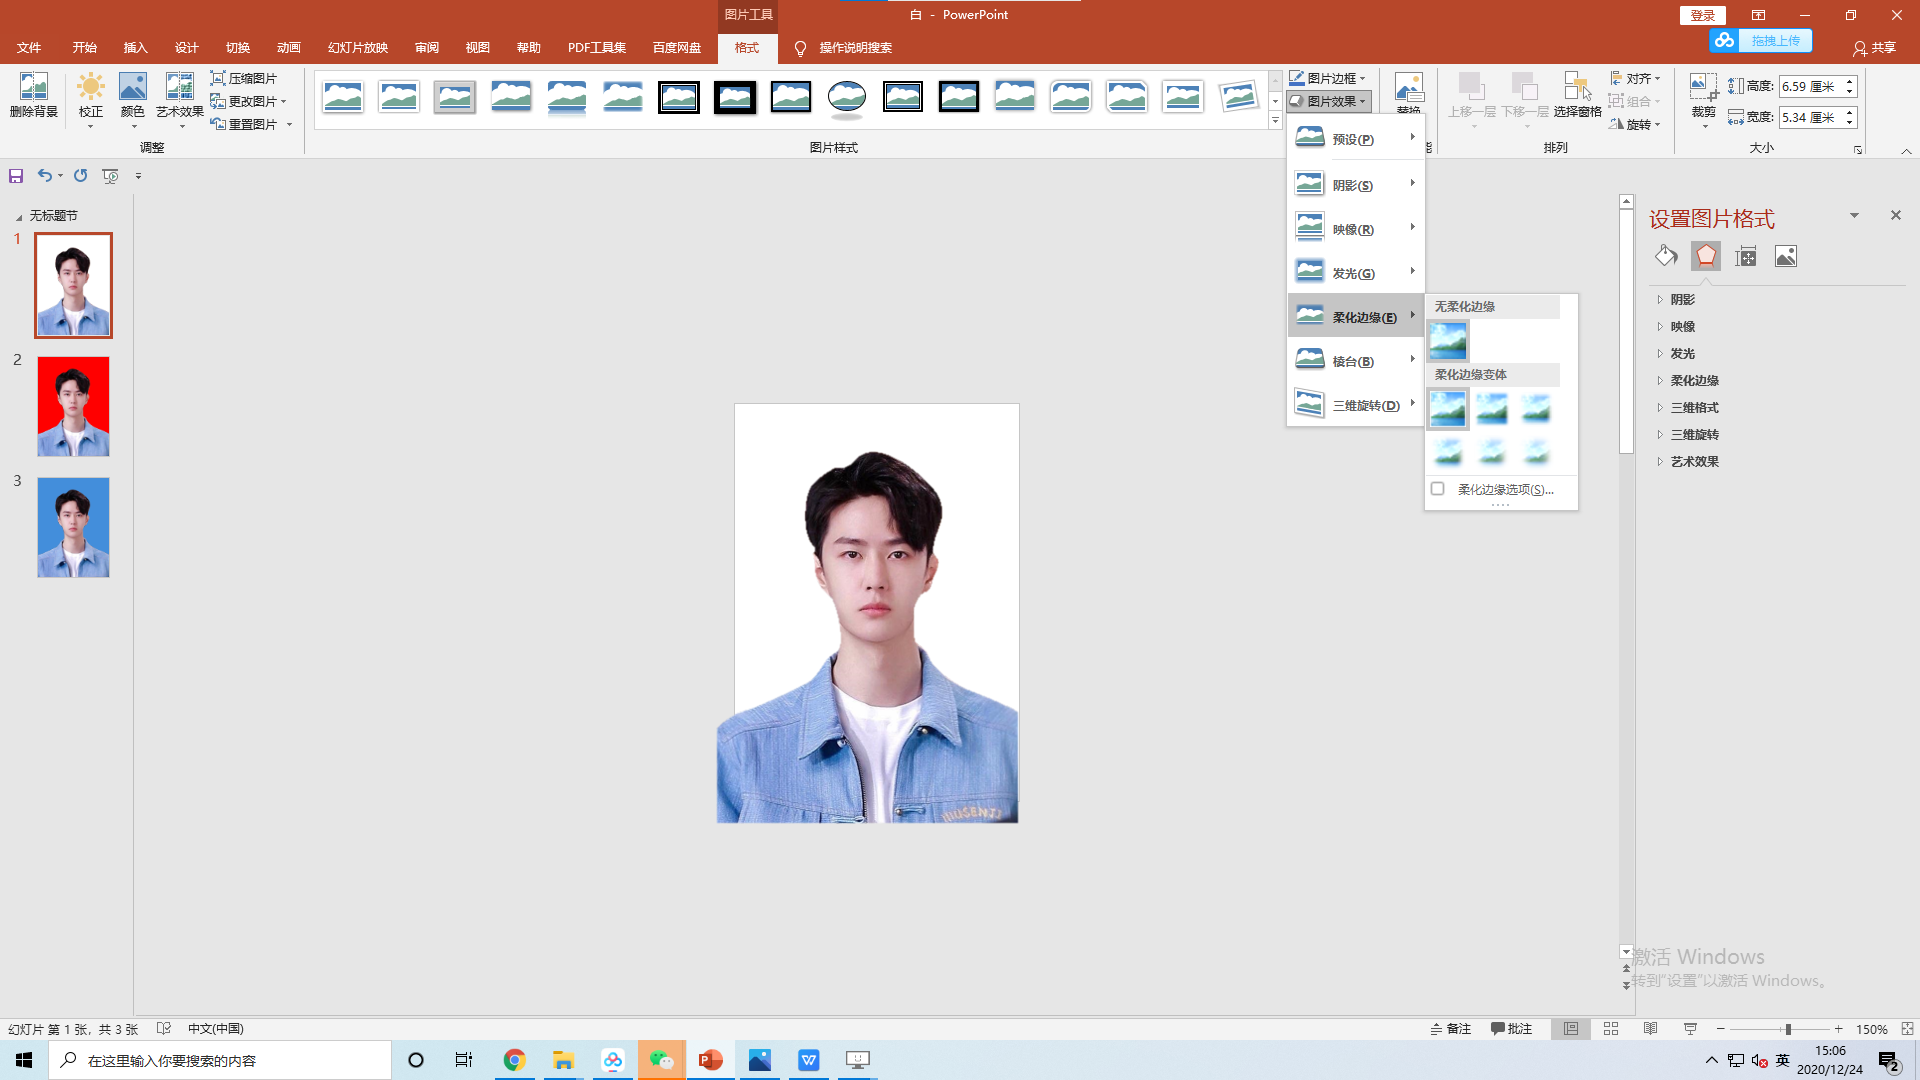Image resolution: width=1920 pixels, height=1080 pixels.
Task: Select the red-background slide 2 thumbnail
Action: [73, 407]
